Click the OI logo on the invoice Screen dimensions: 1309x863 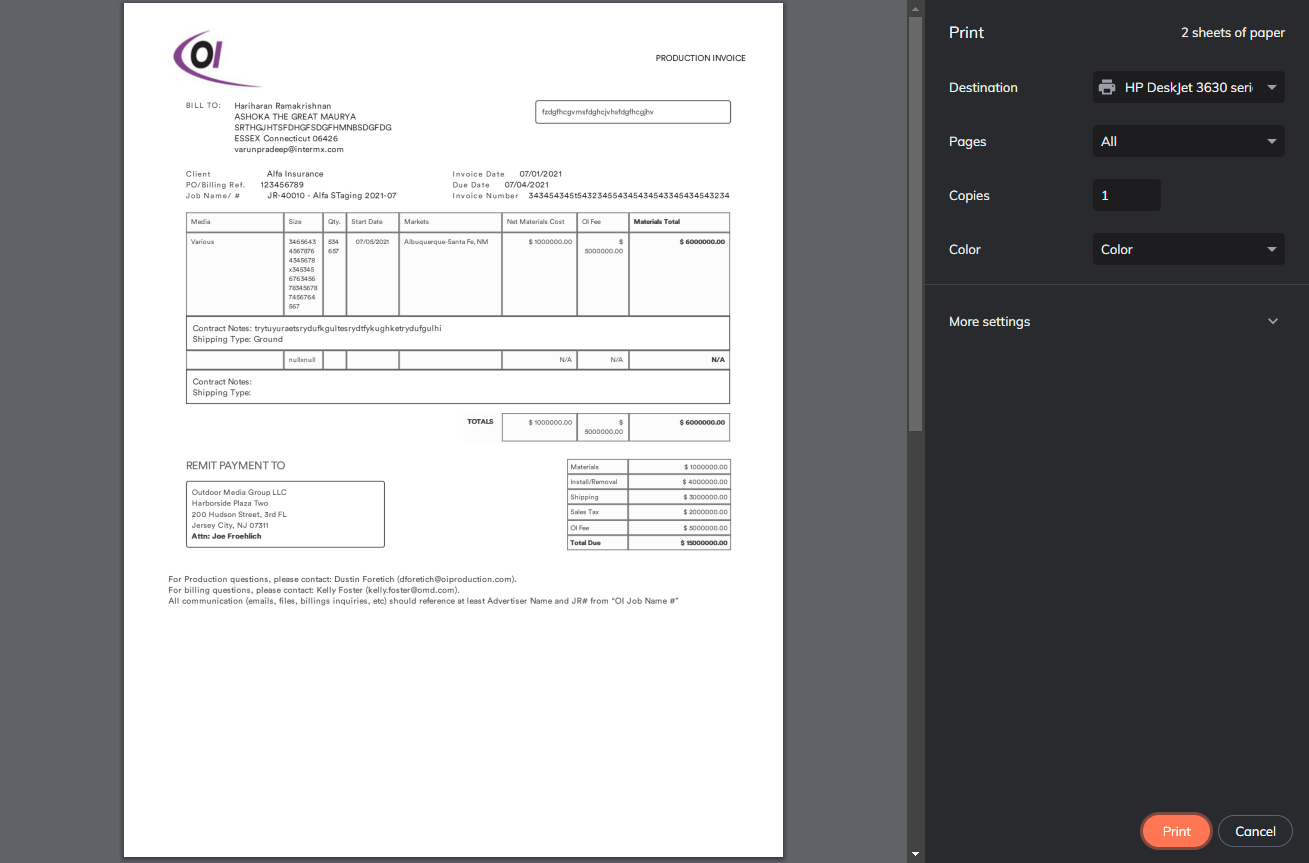click(216, 58)
